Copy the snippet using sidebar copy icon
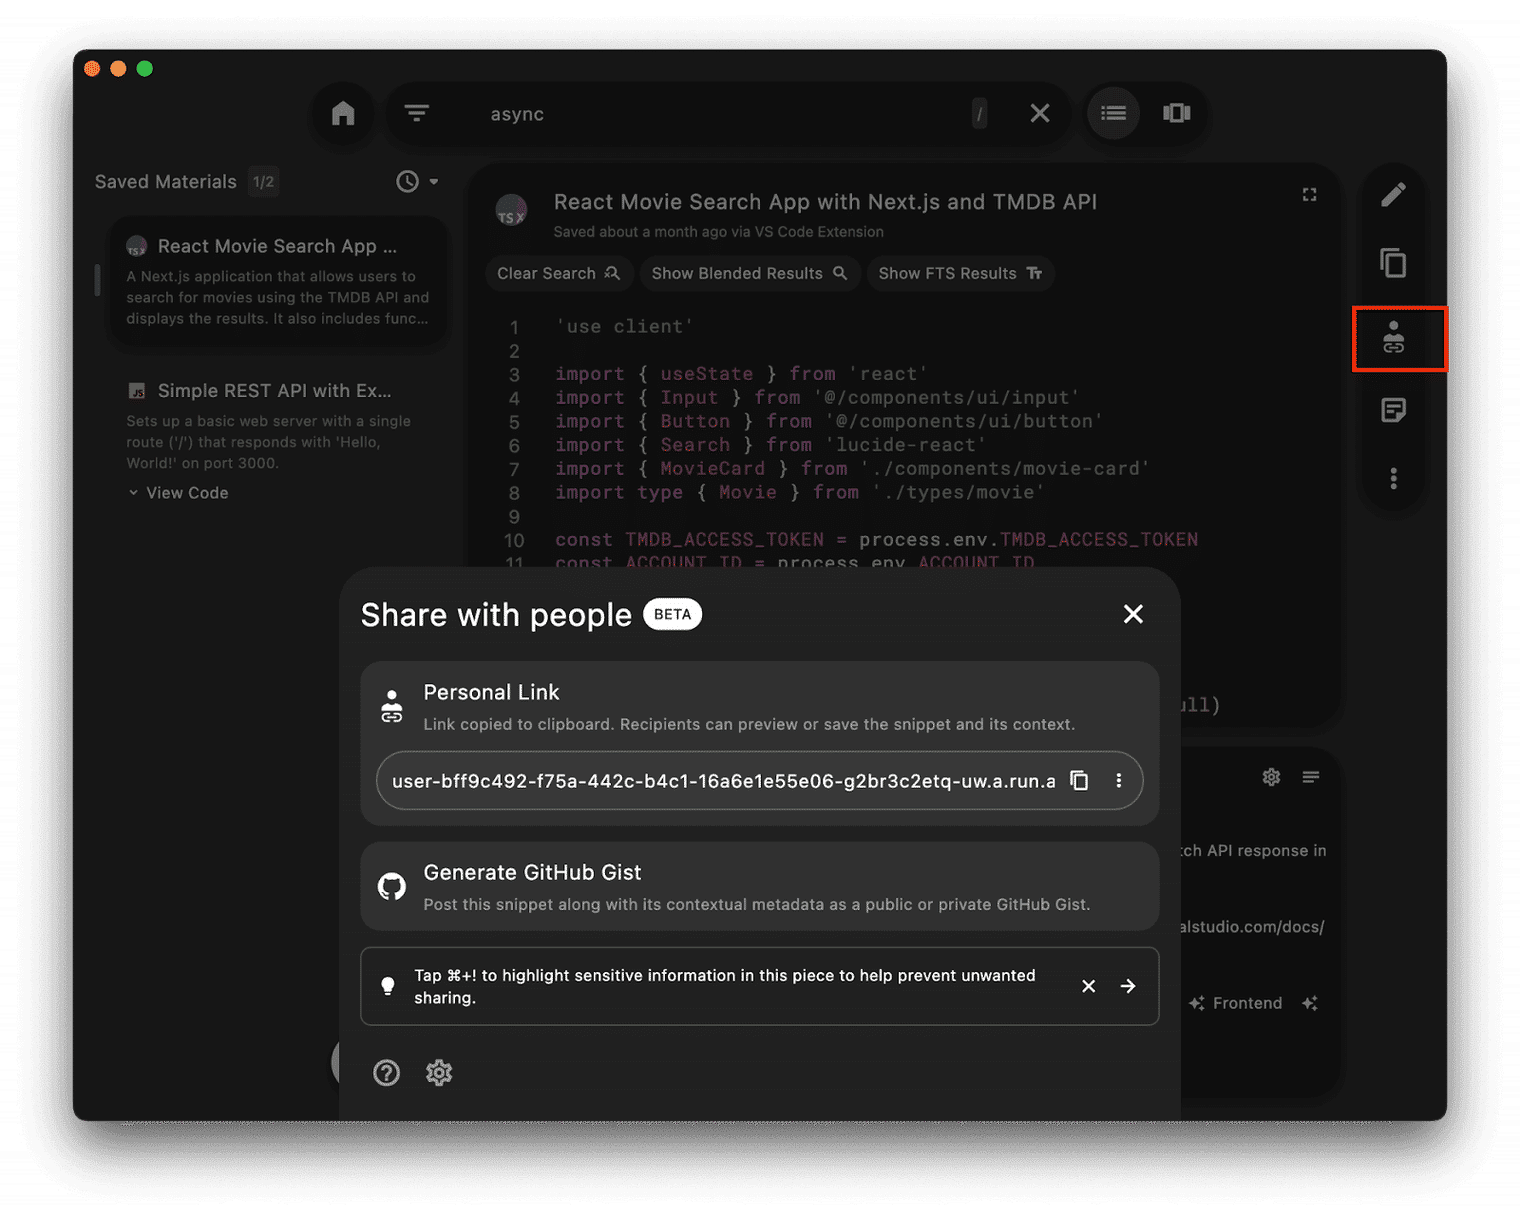 1393,263
